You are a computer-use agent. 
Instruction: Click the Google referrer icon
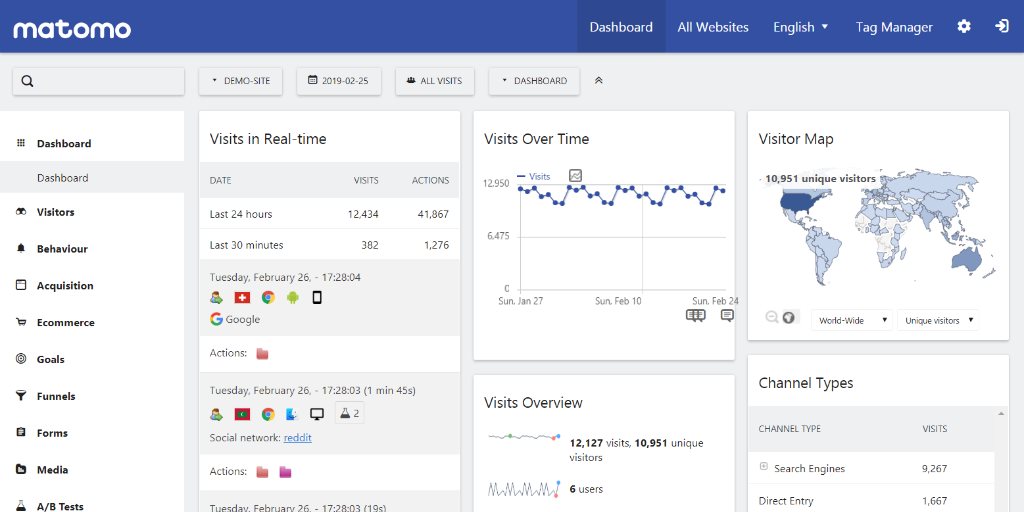[216, 319]
